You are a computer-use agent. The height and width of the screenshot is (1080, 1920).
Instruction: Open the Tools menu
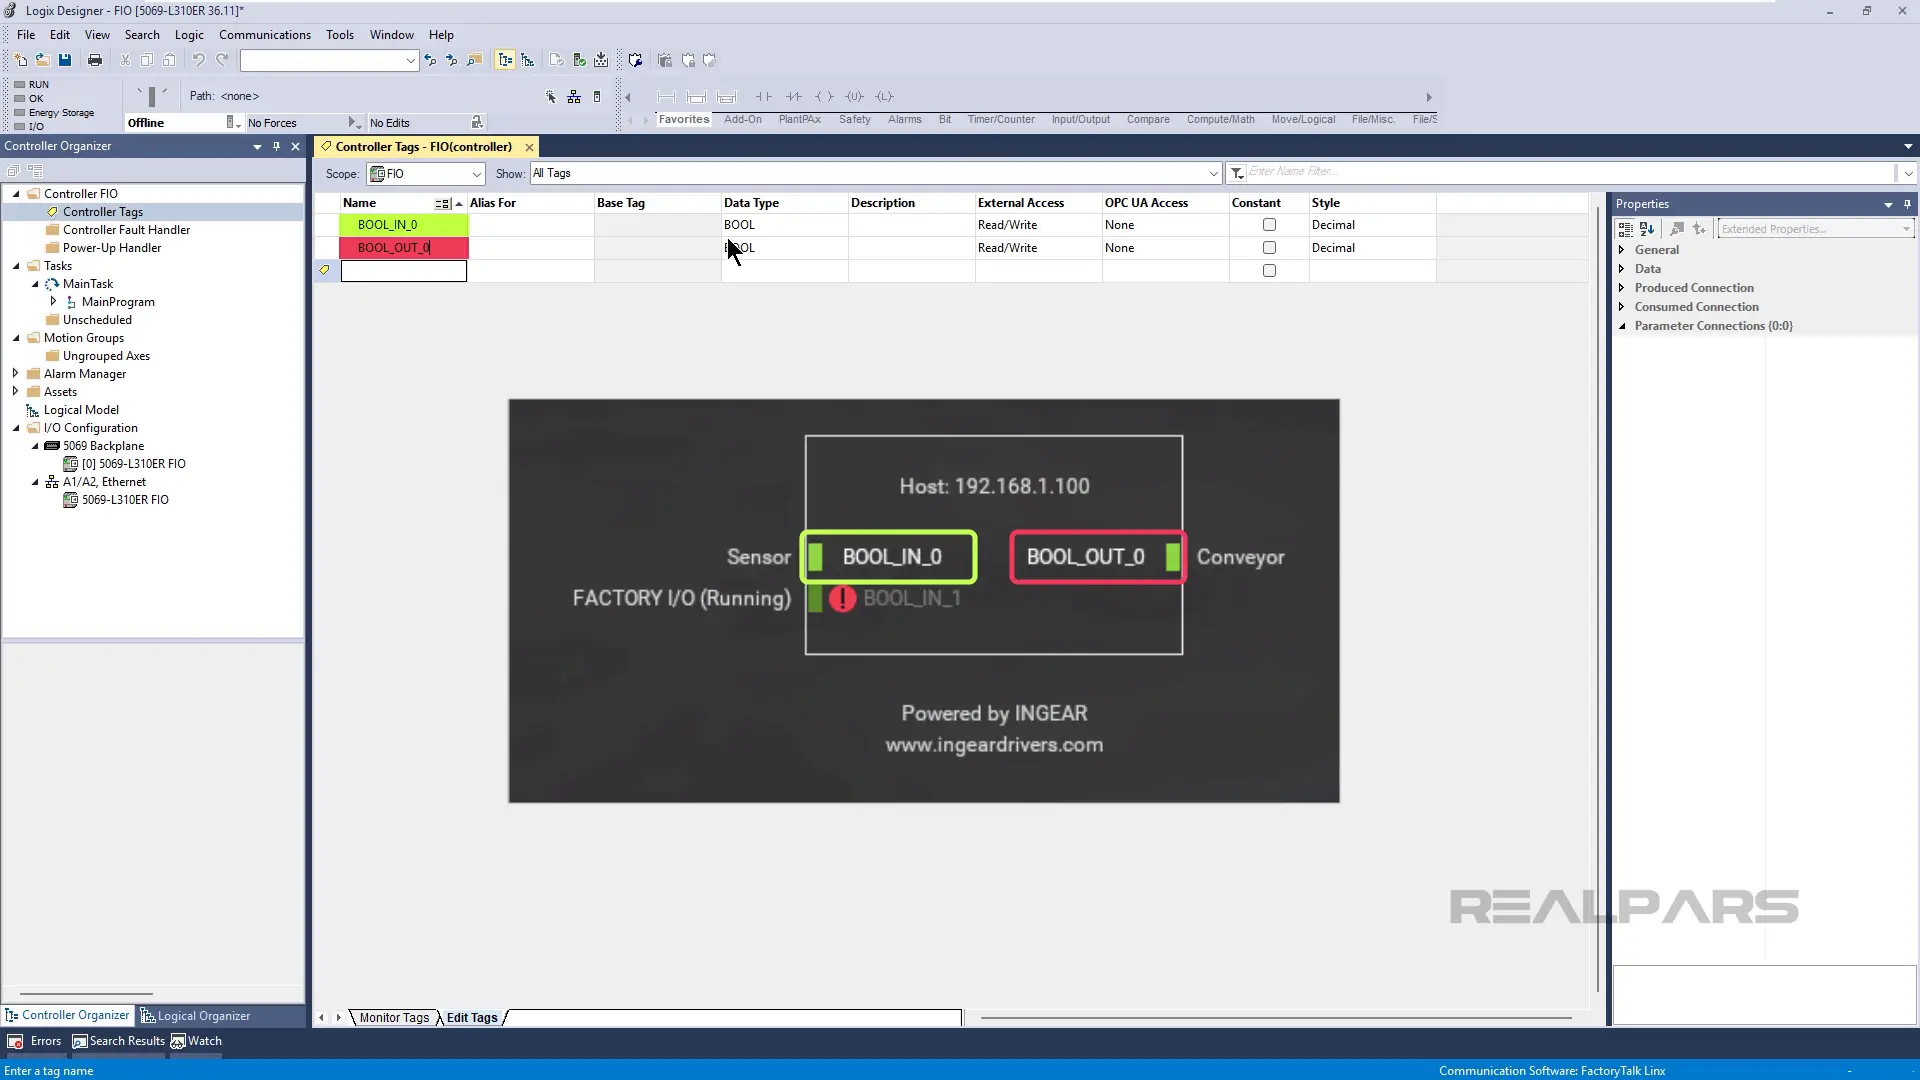(x=340, y=34)
